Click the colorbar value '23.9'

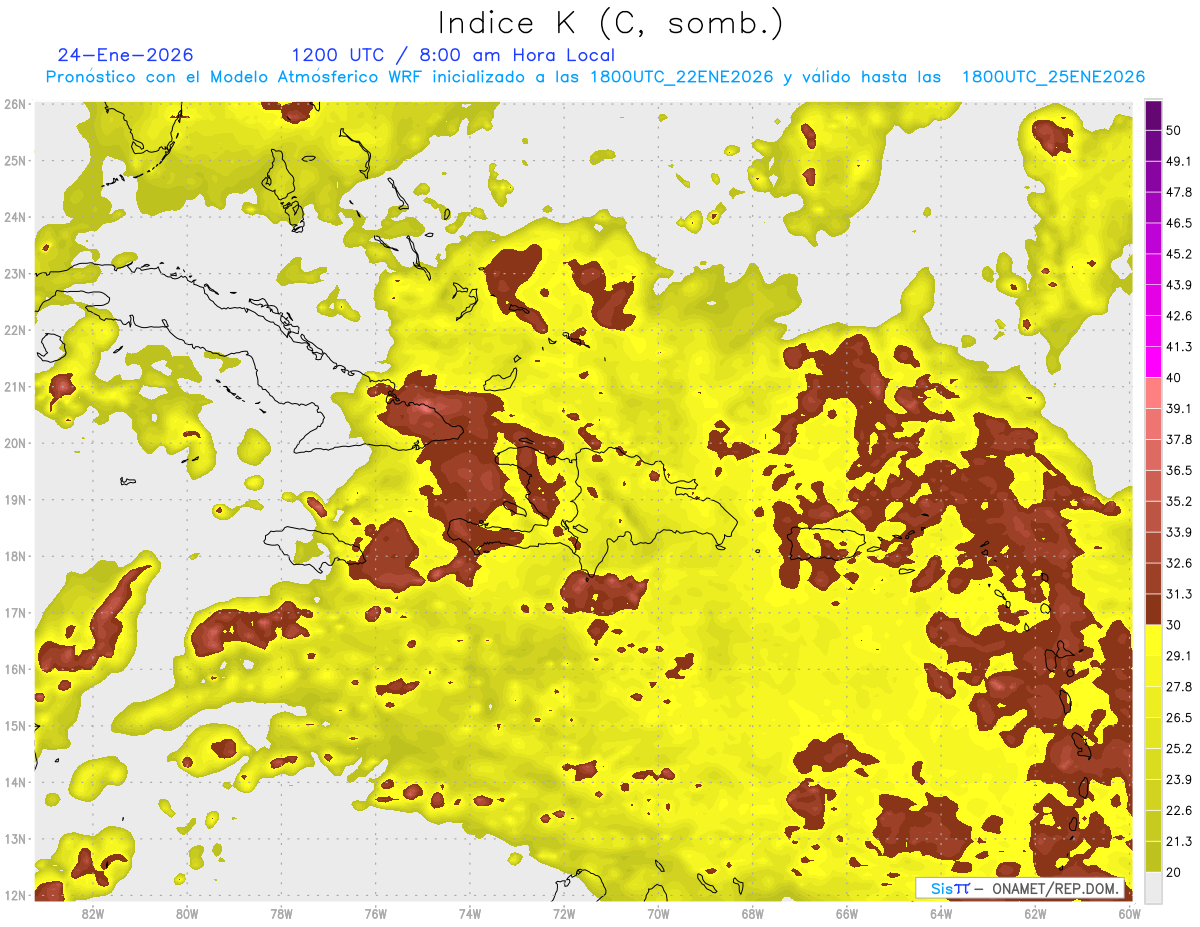[x=1179, y=780]
